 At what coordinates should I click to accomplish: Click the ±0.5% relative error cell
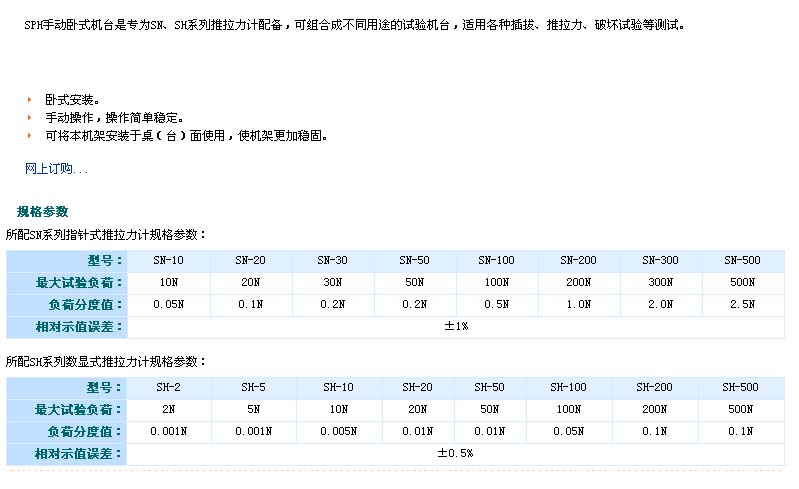click(455, 453)
